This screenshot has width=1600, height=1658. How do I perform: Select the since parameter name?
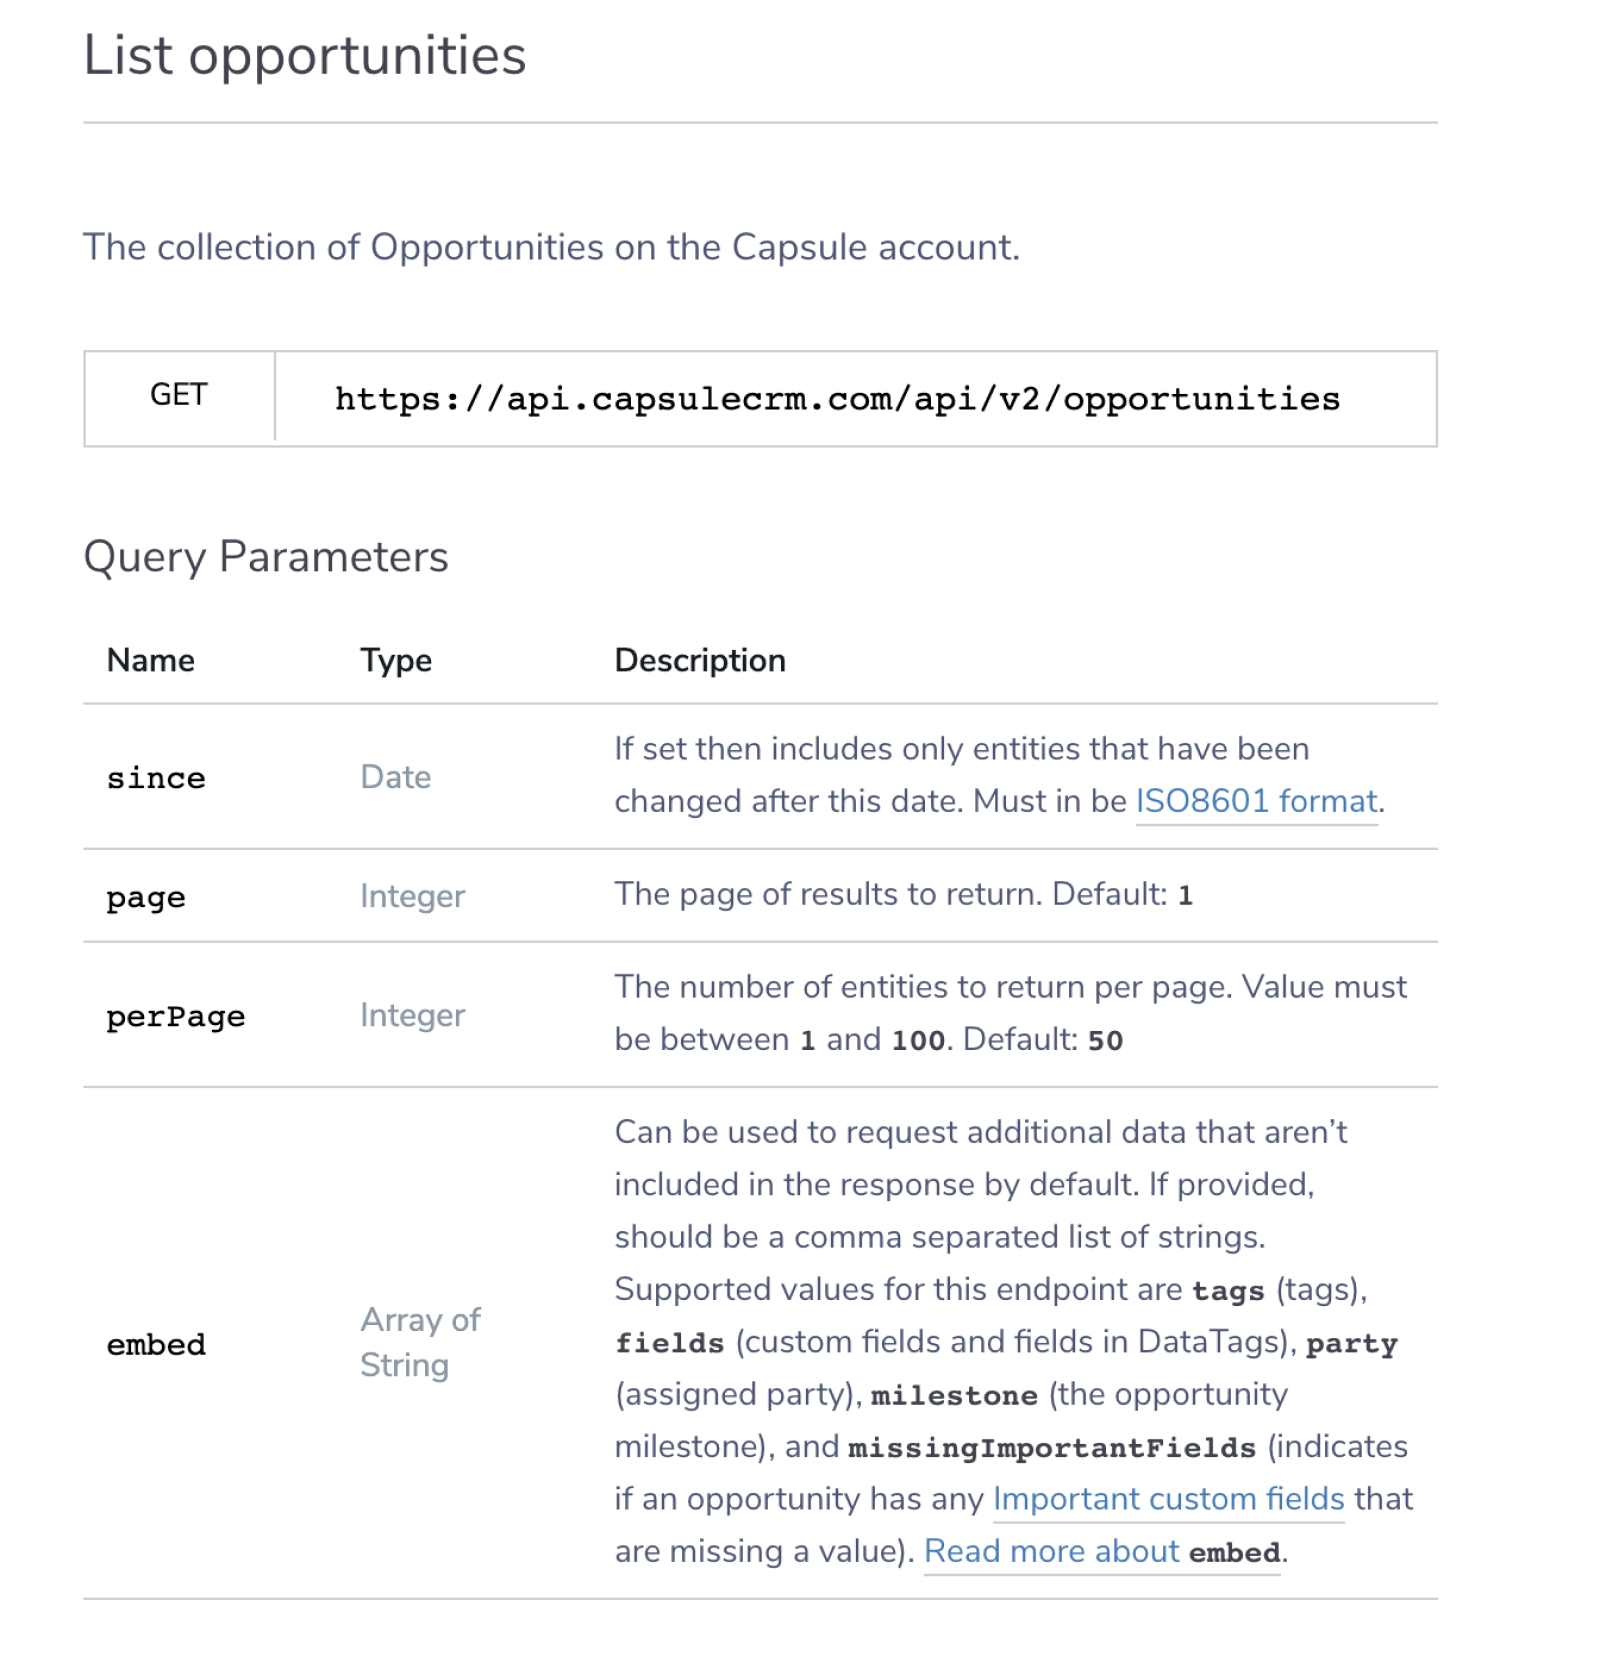click(156, 778)
